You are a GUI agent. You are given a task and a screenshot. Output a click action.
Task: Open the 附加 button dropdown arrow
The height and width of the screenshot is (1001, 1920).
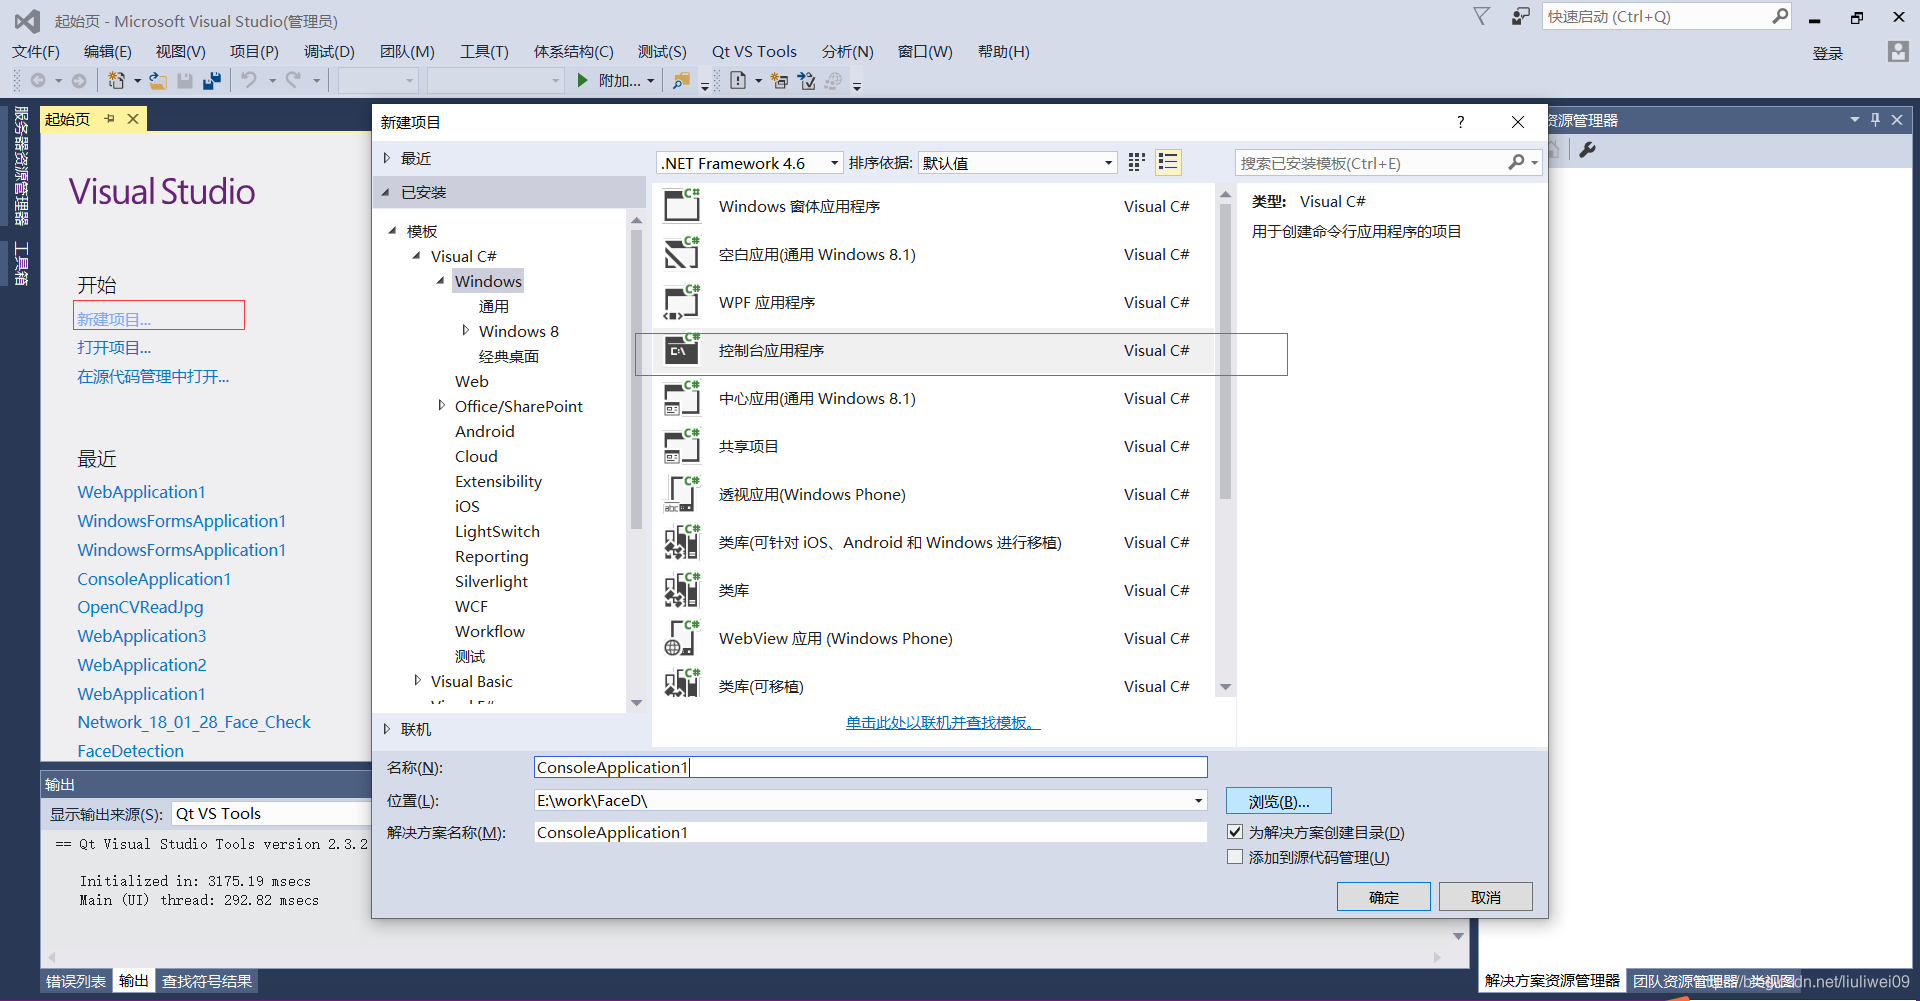tap(651, 80)
